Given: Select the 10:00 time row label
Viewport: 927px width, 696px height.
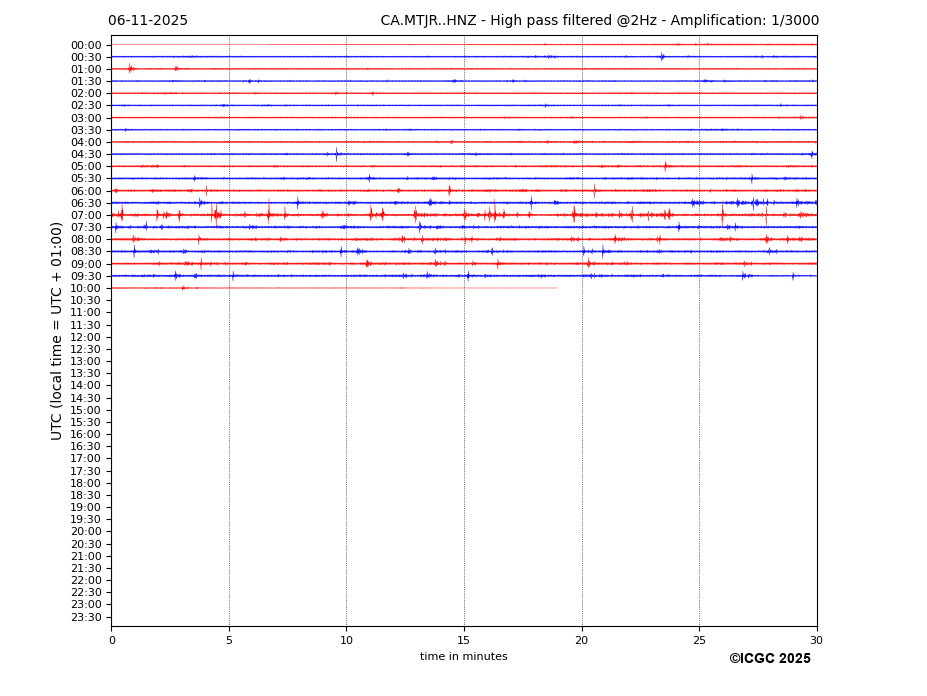Looking at the screenshot, I should 86,288.
